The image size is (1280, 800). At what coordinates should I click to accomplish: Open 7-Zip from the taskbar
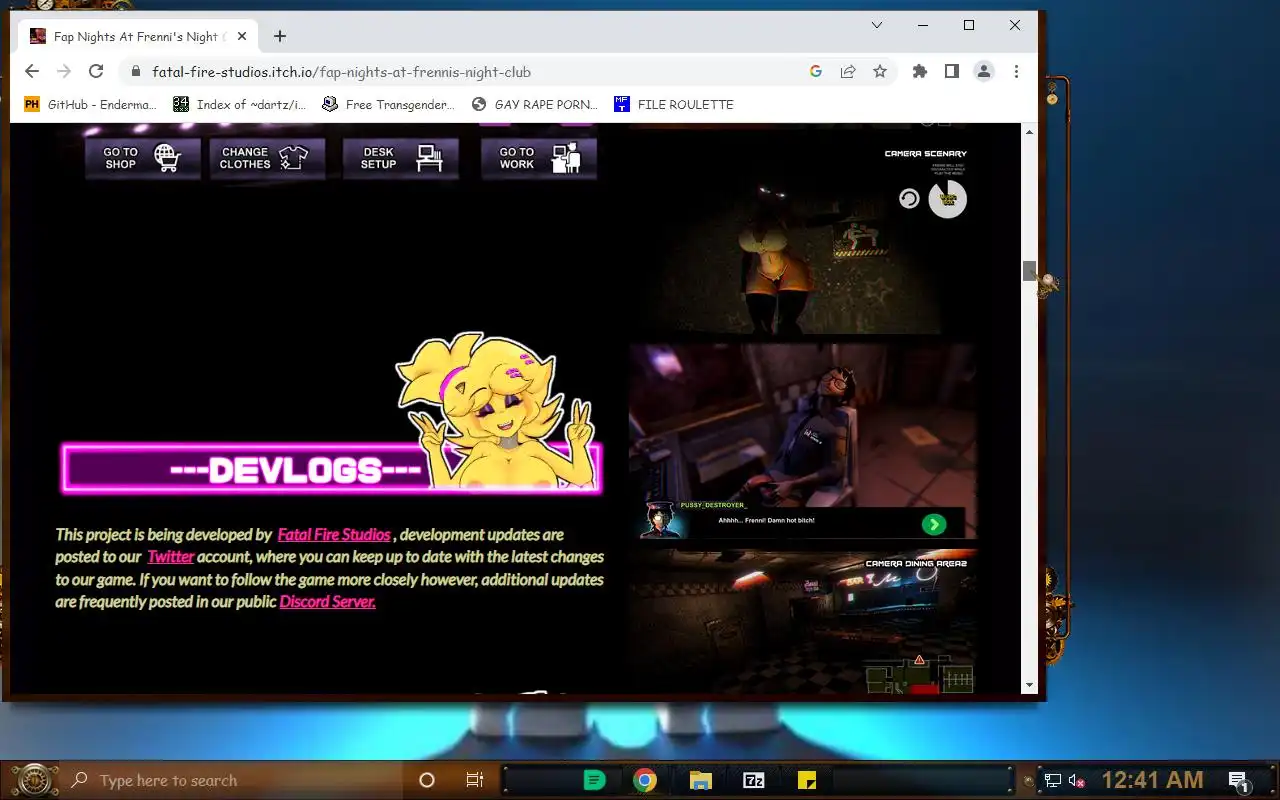(x=753, y=780)
